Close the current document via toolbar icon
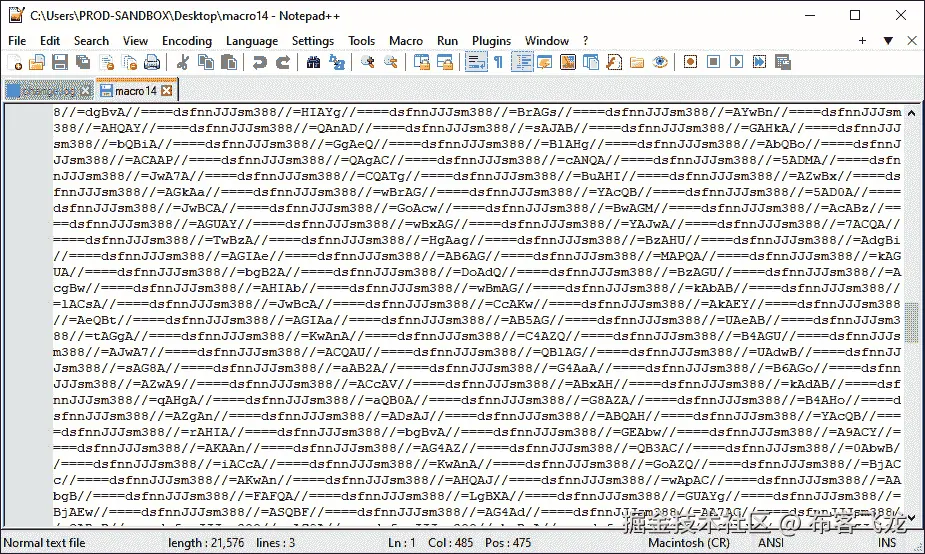Image resolution: width=925 pixels, height=554 pixels. click(x=107, y=62)
